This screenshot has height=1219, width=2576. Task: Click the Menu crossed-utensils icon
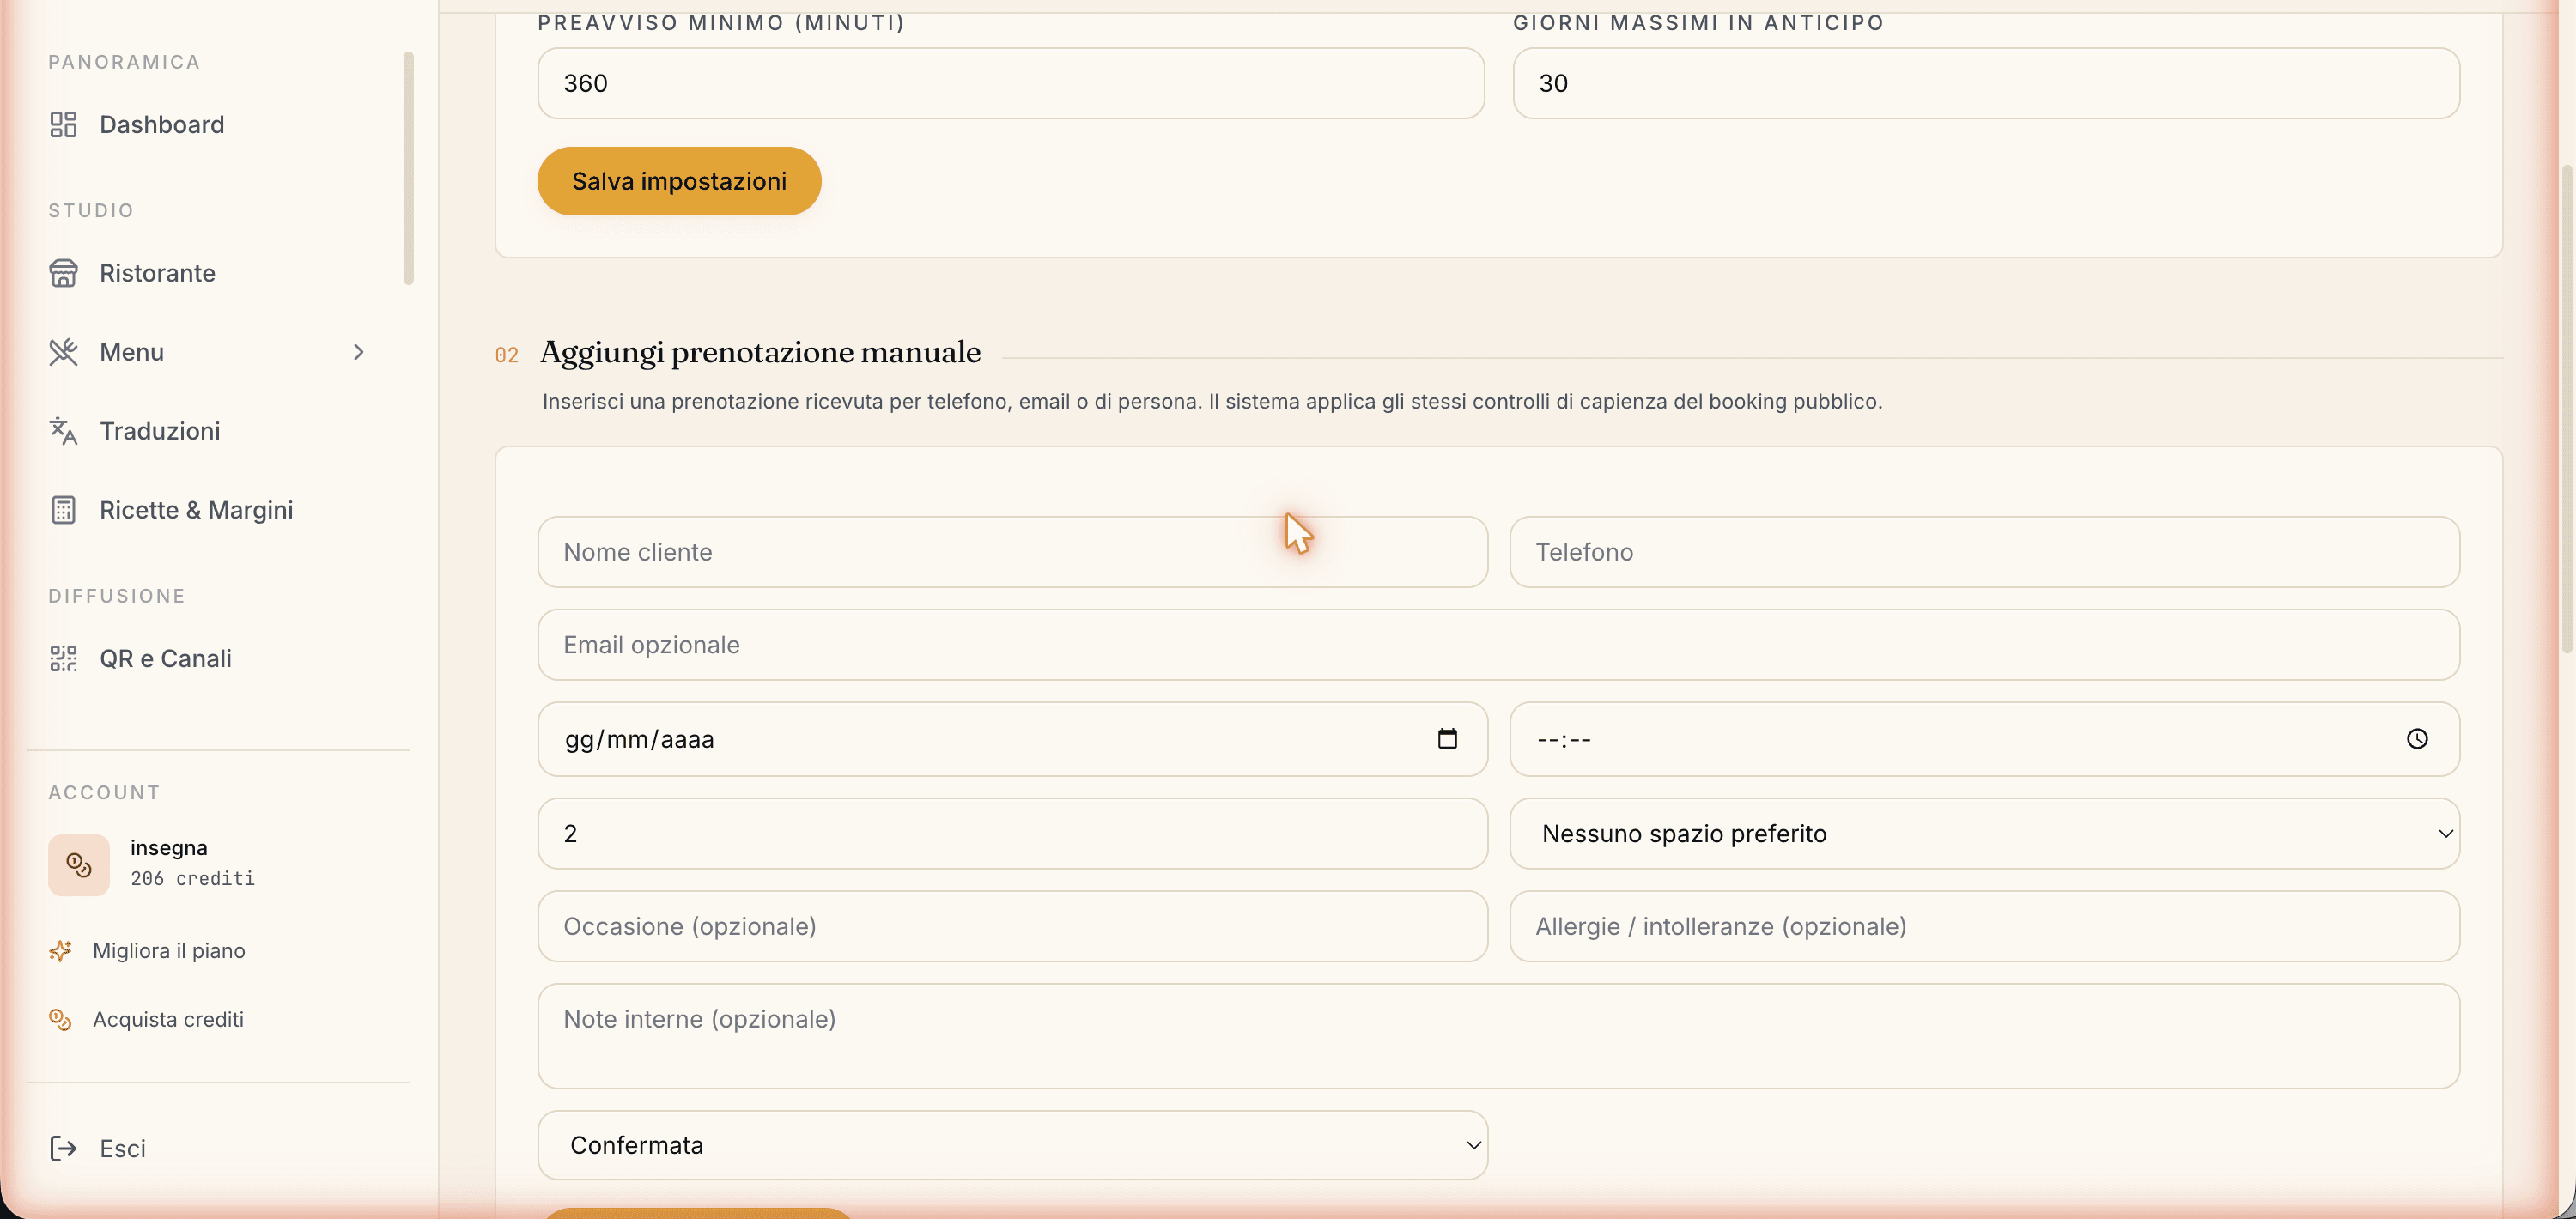pyautogui.click(x=63, y=352)
